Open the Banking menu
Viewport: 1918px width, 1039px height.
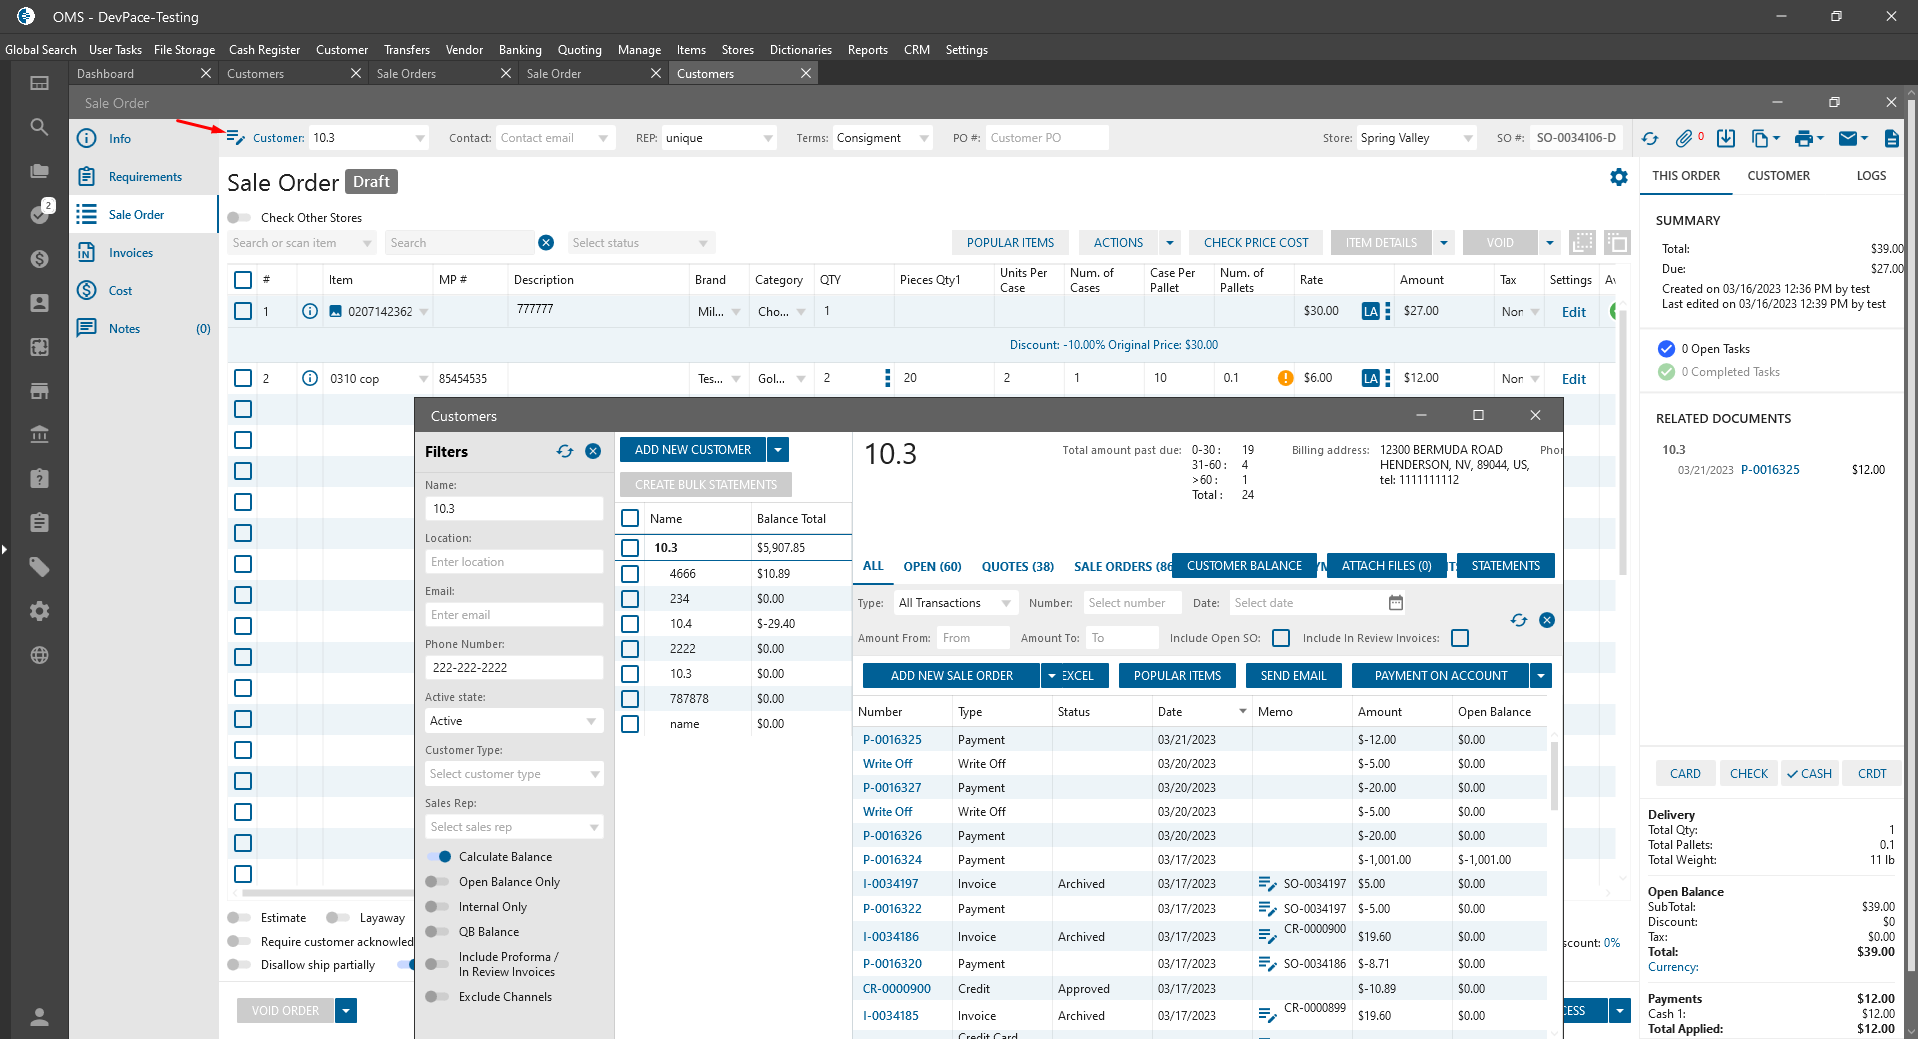click(x=520, y=50)
